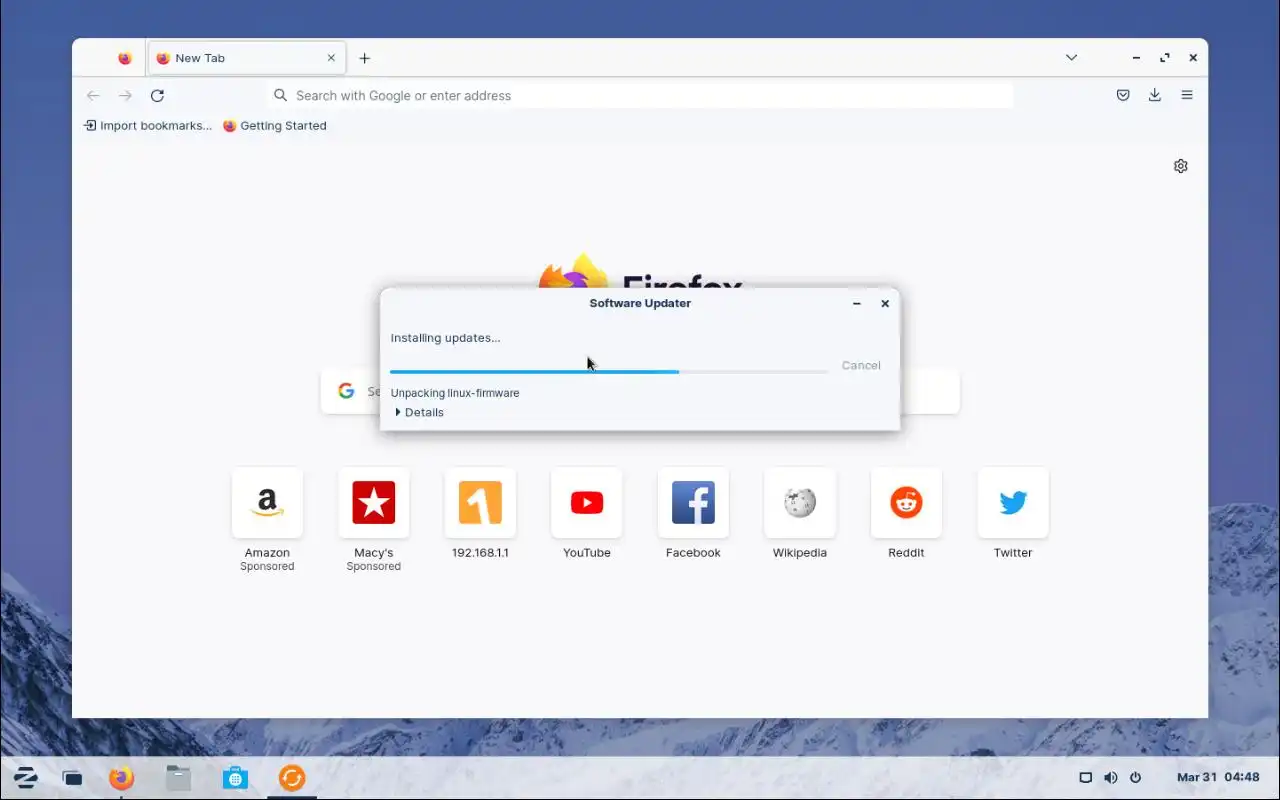Viewport: 1280px width, 800px height.
Task: Open New Tab personalize gear icon
Action: tap(1181, 166)
